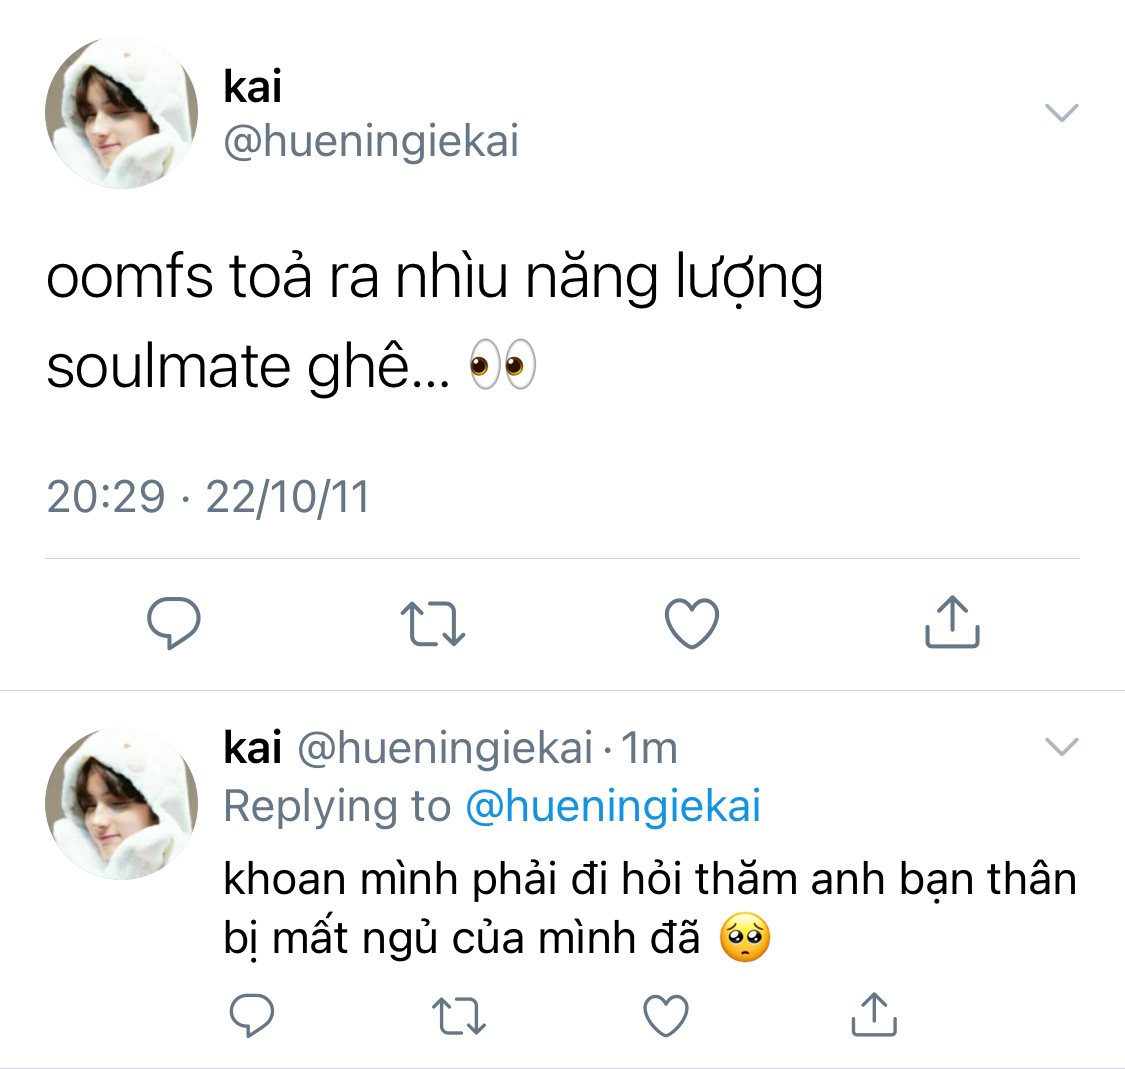Click the "20:29 · 22/10/11" timestamp
This screenshot has width=1125, height=1069.
(208, 497)
